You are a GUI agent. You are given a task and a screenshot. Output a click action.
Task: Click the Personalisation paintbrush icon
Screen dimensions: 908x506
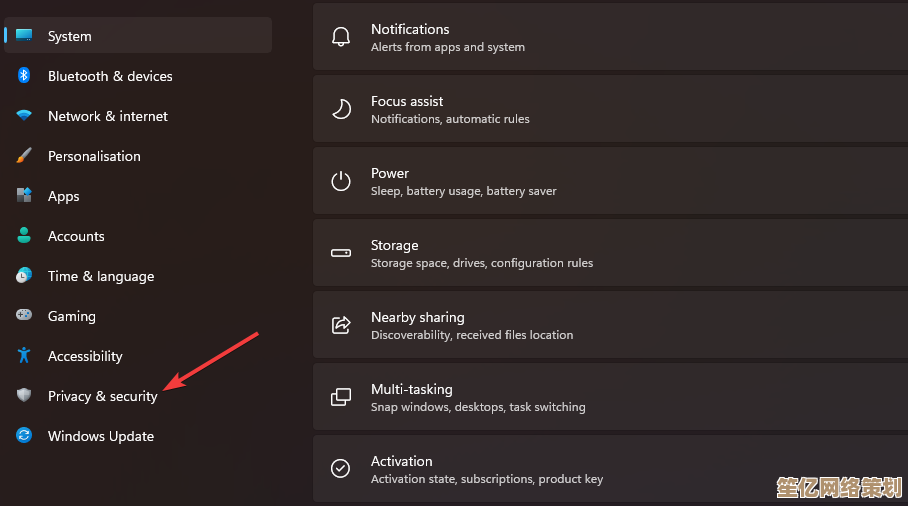click(x=24, y=155)
